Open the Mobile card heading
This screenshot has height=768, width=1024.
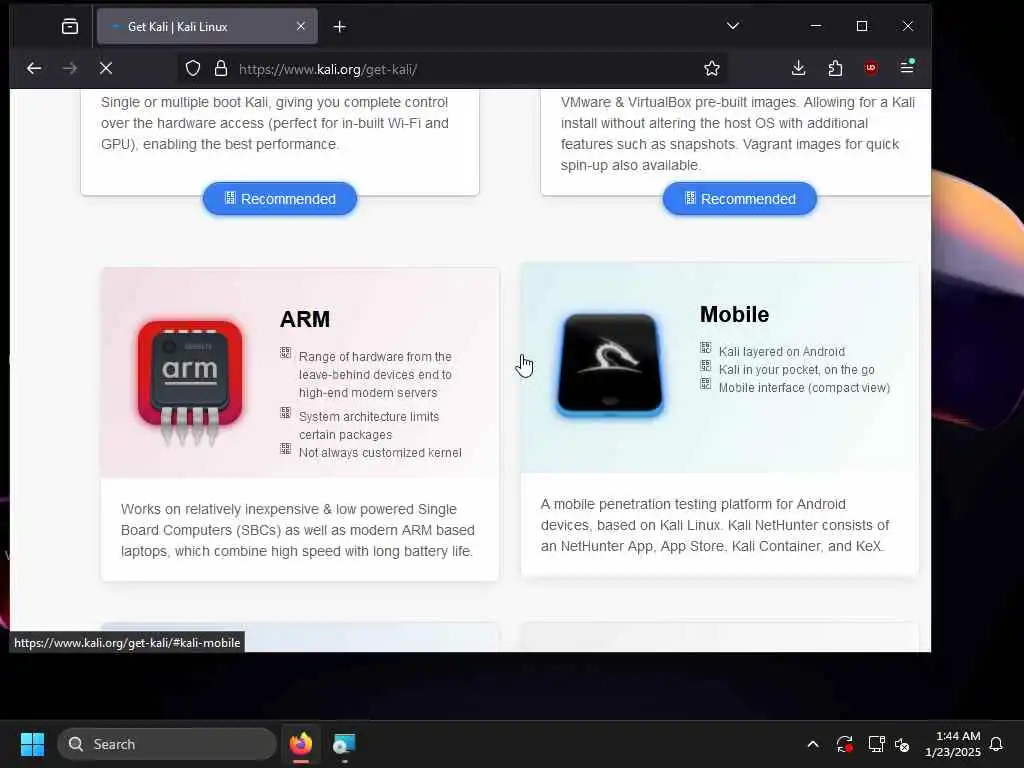[735, 315]
